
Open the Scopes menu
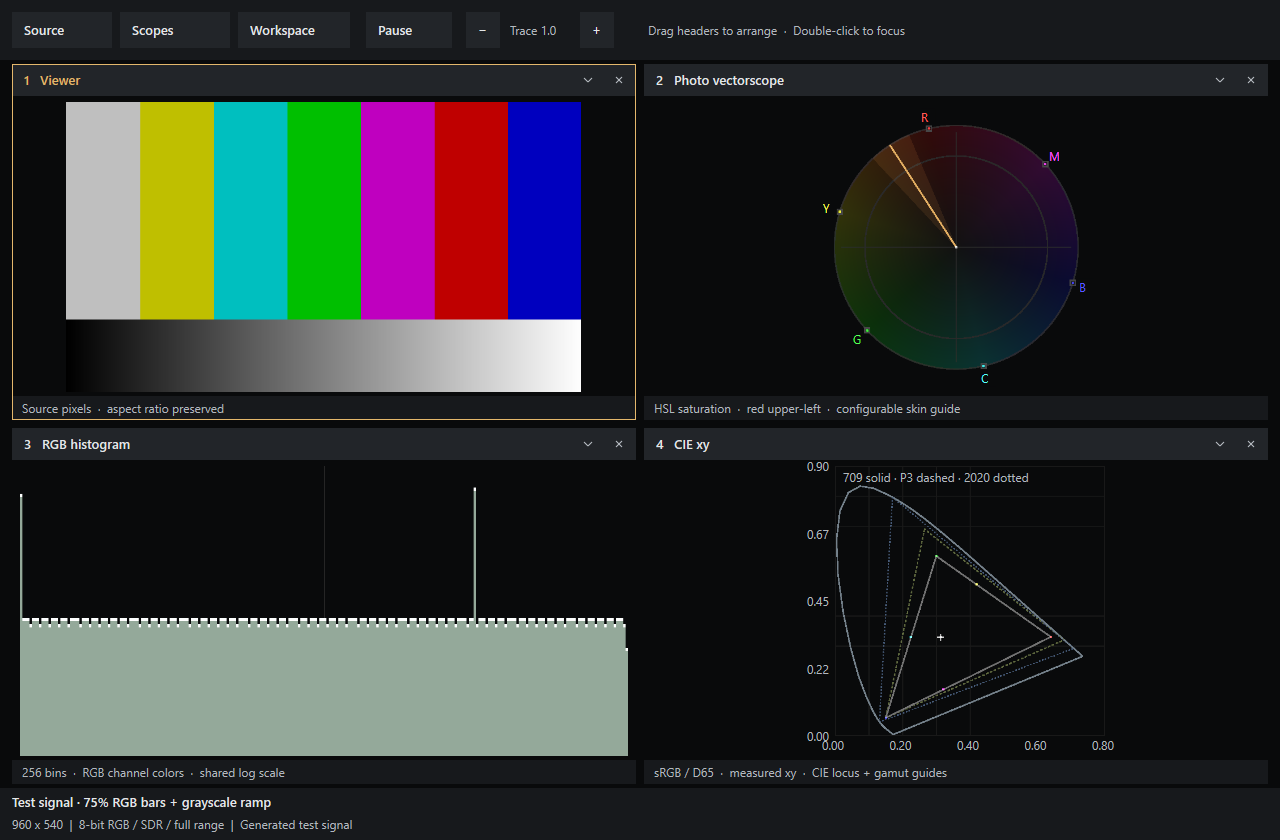coord(175,30)
